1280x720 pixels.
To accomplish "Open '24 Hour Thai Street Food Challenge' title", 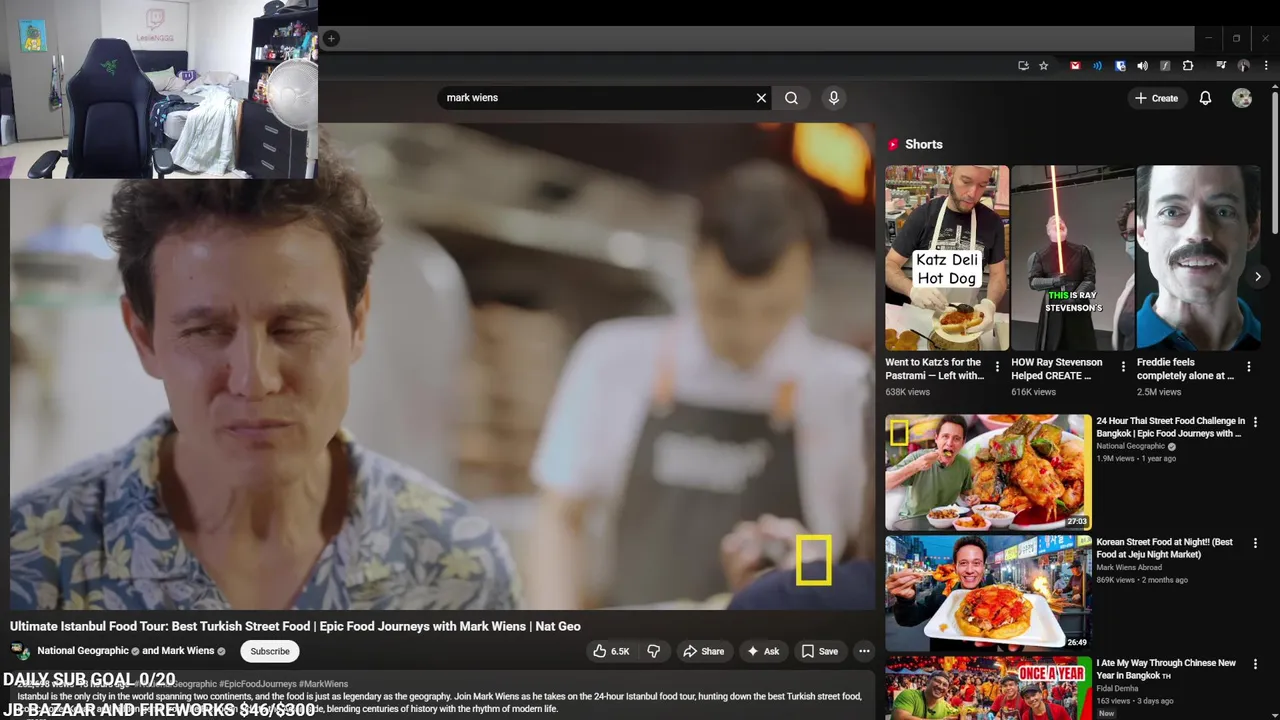I will point(1171,427).
